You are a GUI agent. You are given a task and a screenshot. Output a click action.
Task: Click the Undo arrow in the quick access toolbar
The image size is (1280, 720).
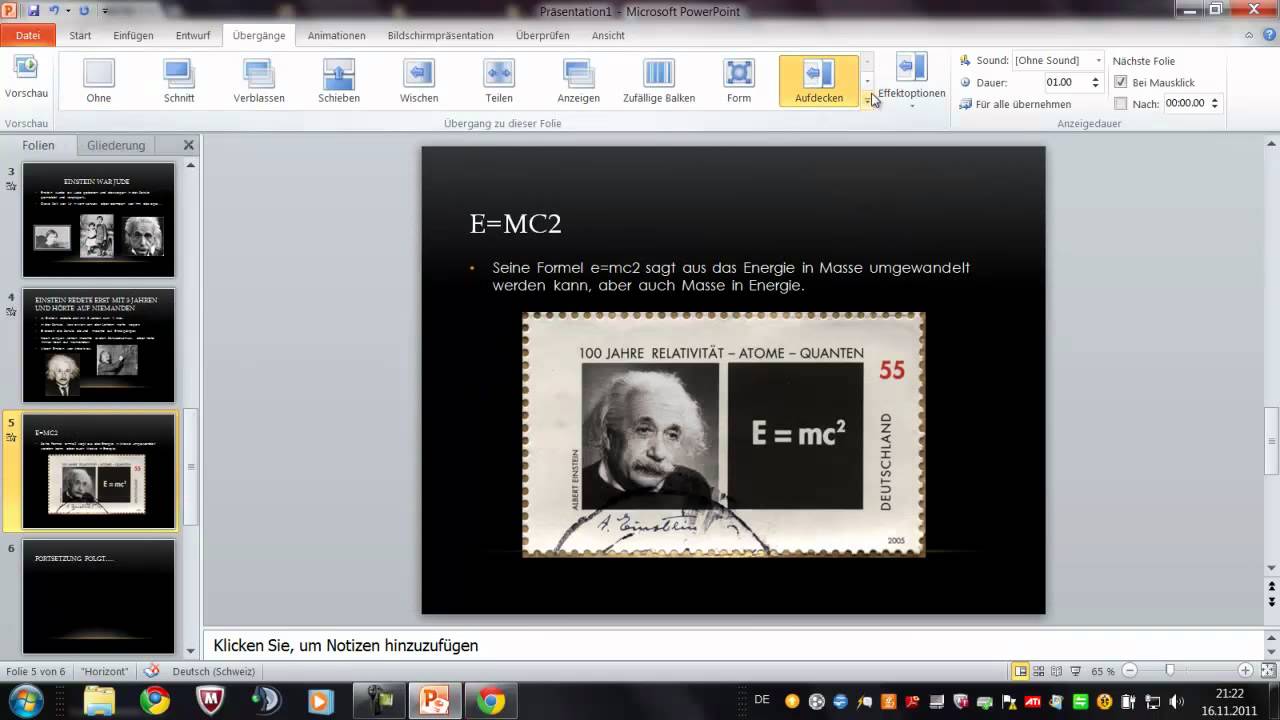click(55, 11)
